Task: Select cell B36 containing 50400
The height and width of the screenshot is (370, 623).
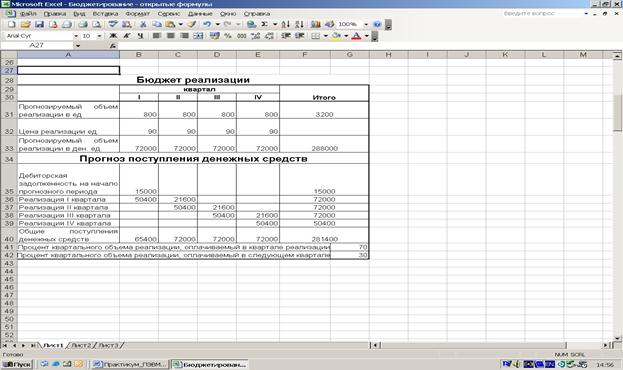Action: pyautogui.click(x=139, y=200)
